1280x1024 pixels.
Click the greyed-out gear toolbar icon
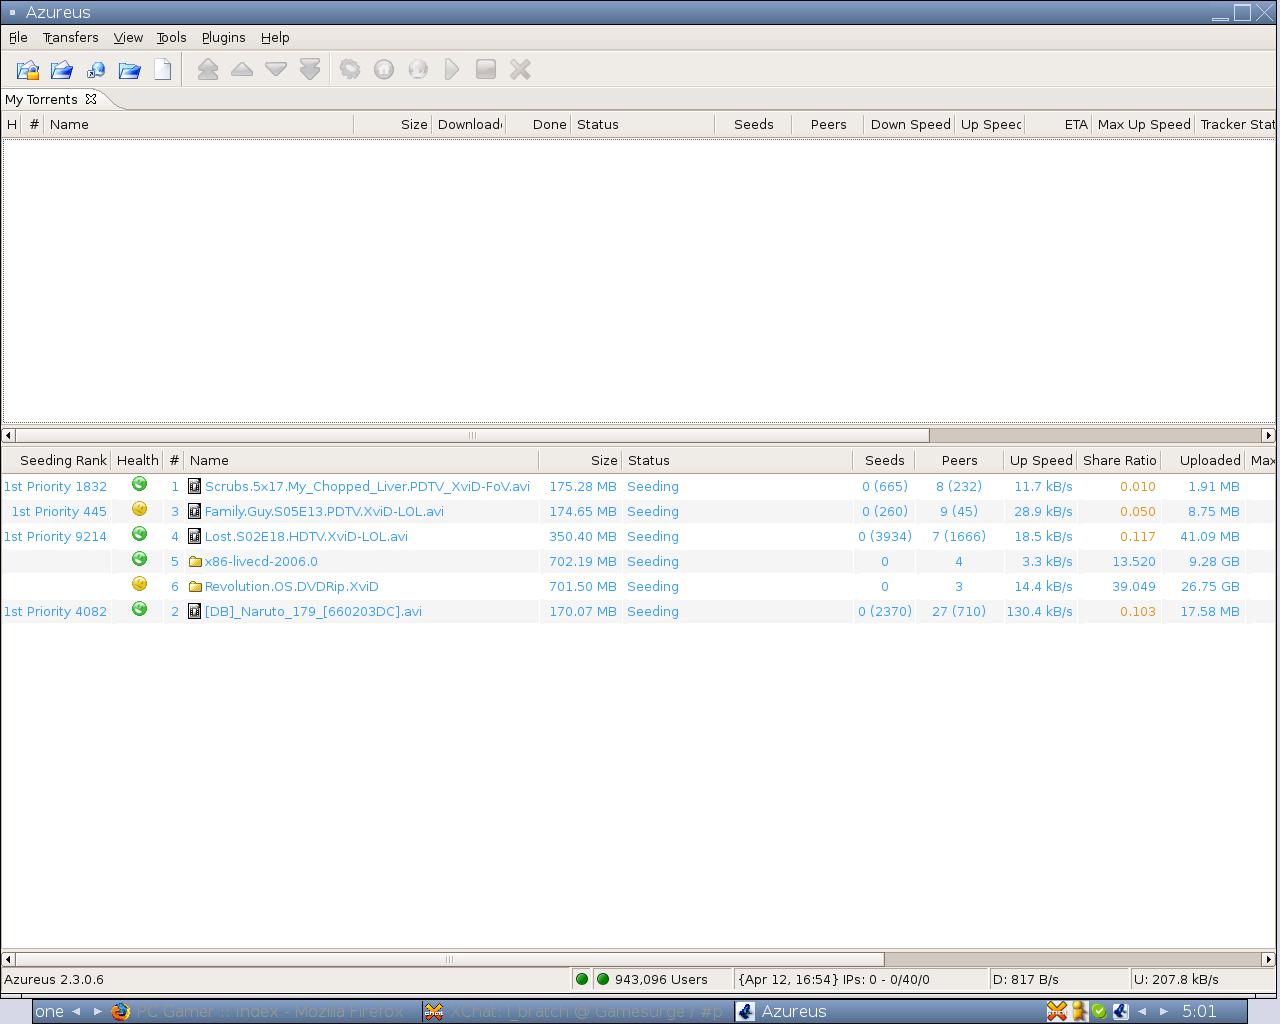[x=350, y=69]
